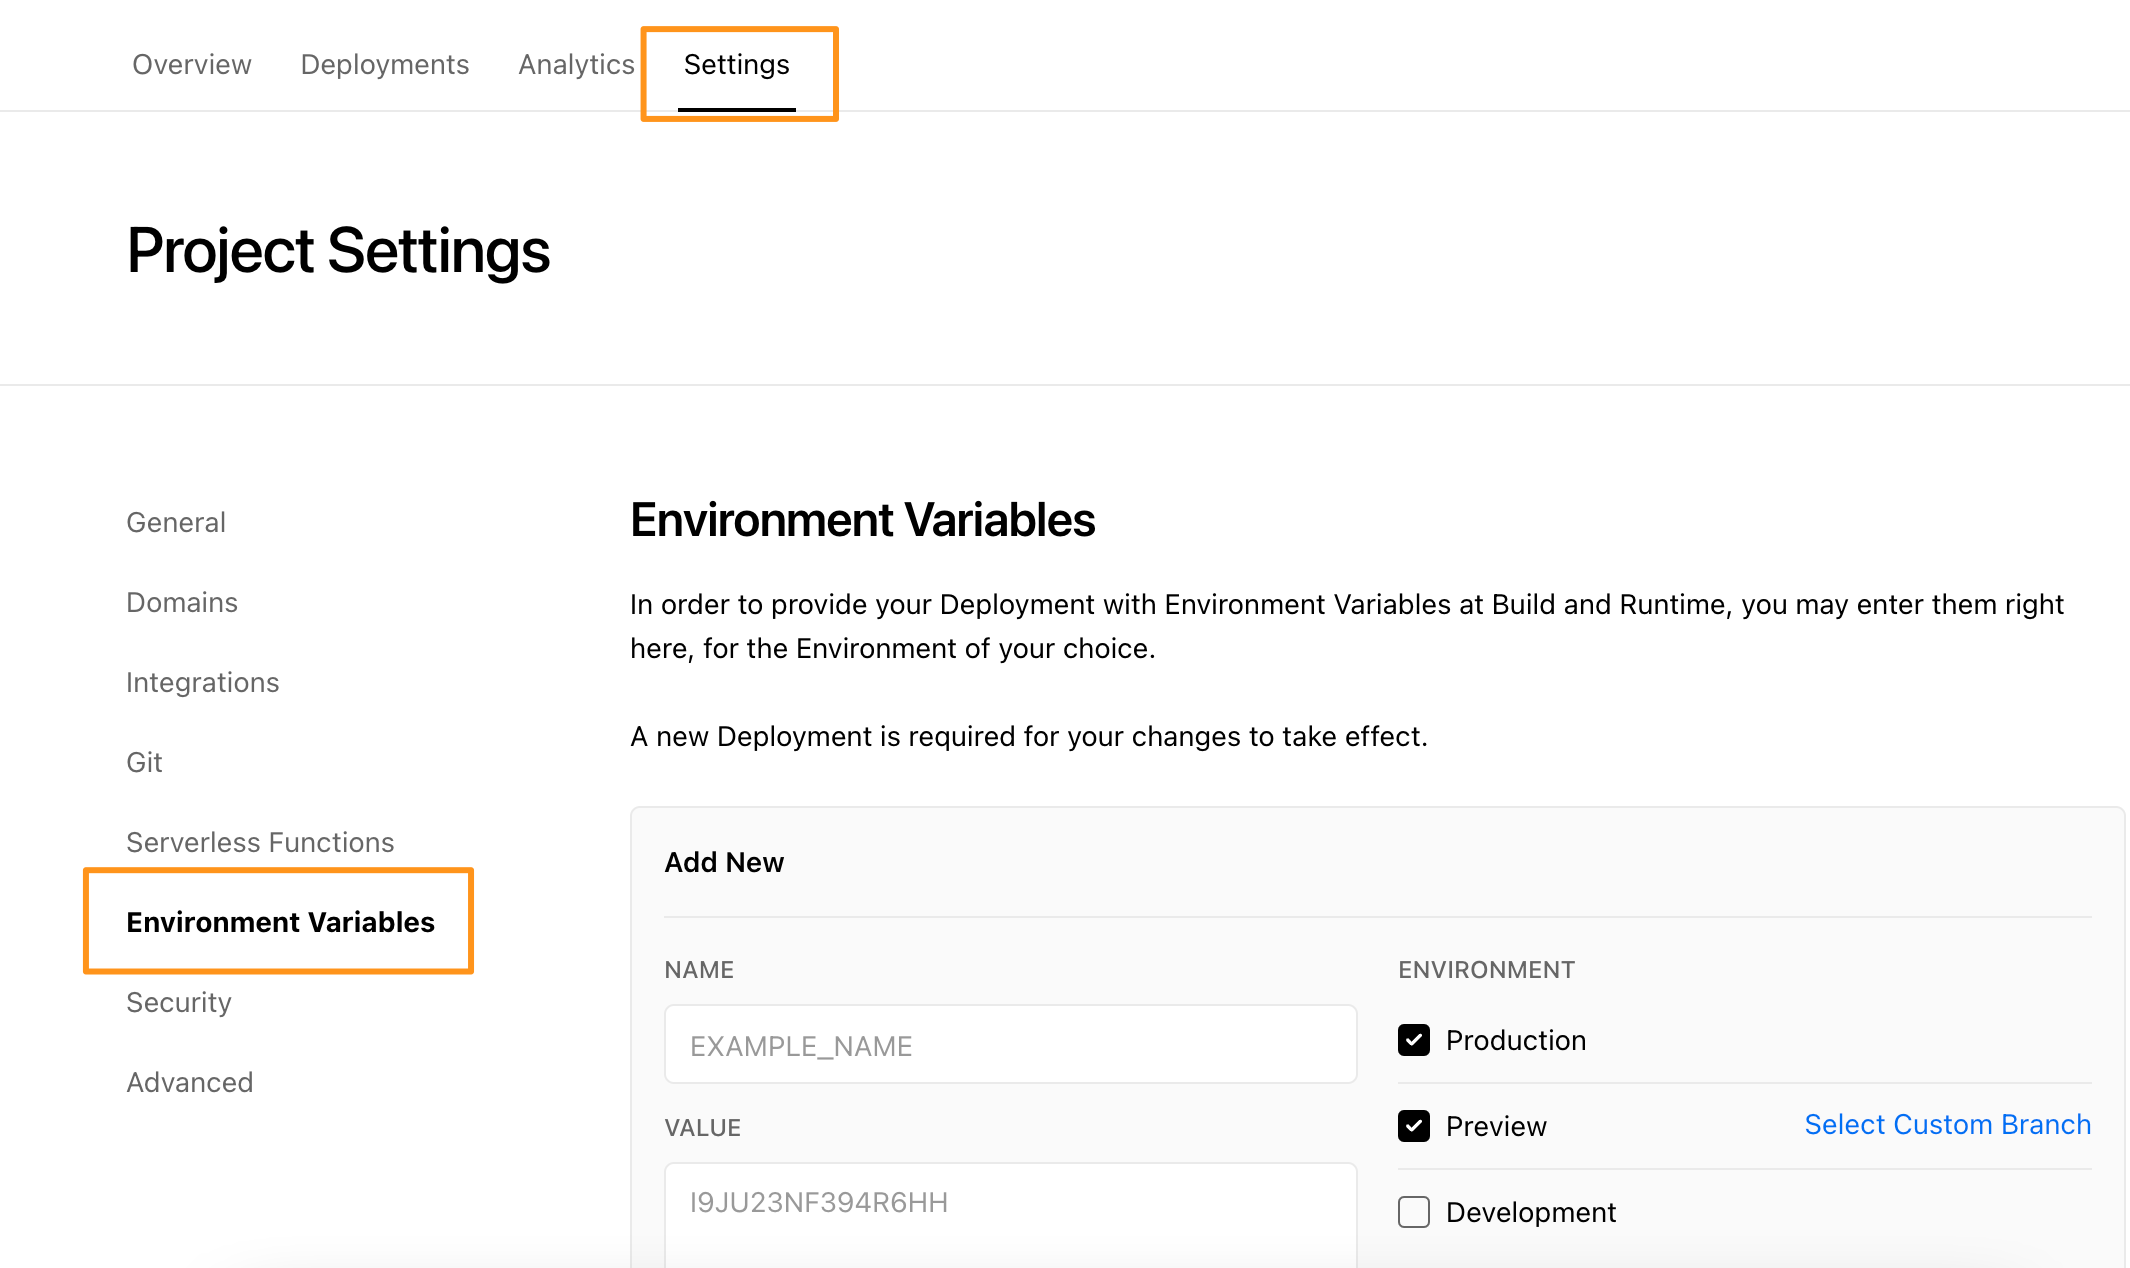Open General settings in sidebar
This screenshot has height=1268, width=2130.
click(176, 522)
